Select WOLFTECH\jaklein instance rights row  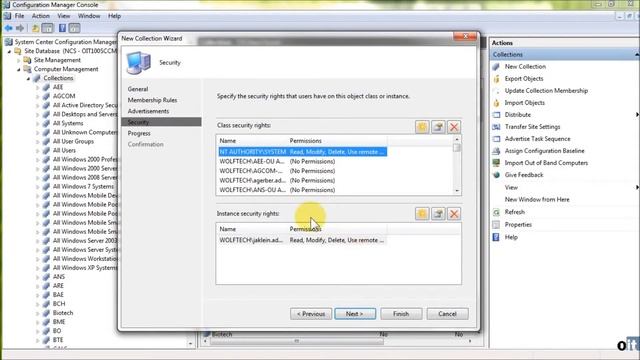(302, 240)
